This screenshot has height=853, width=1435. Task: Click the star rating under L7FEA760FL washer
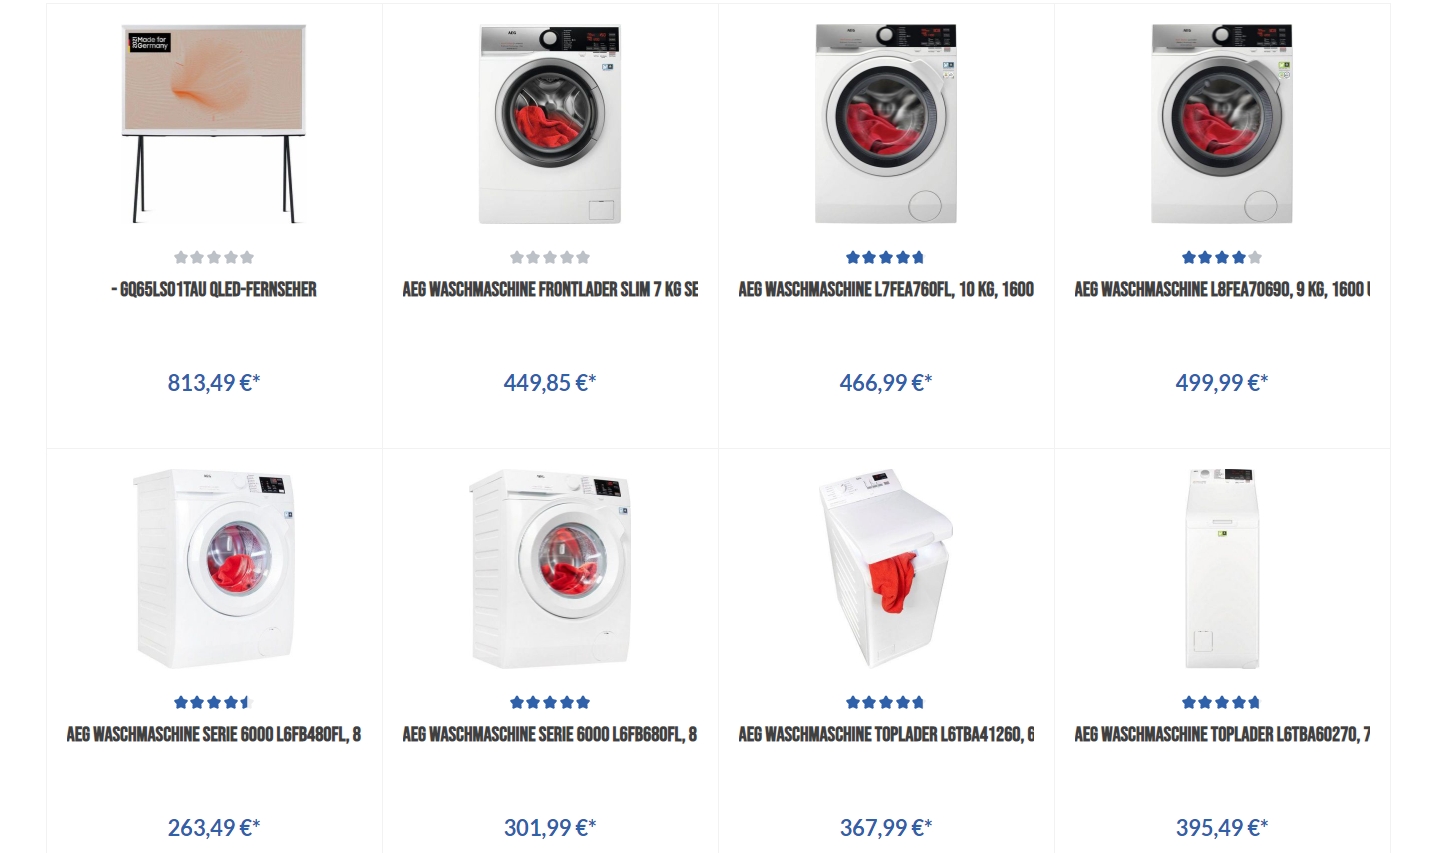(x=886, y=257)
